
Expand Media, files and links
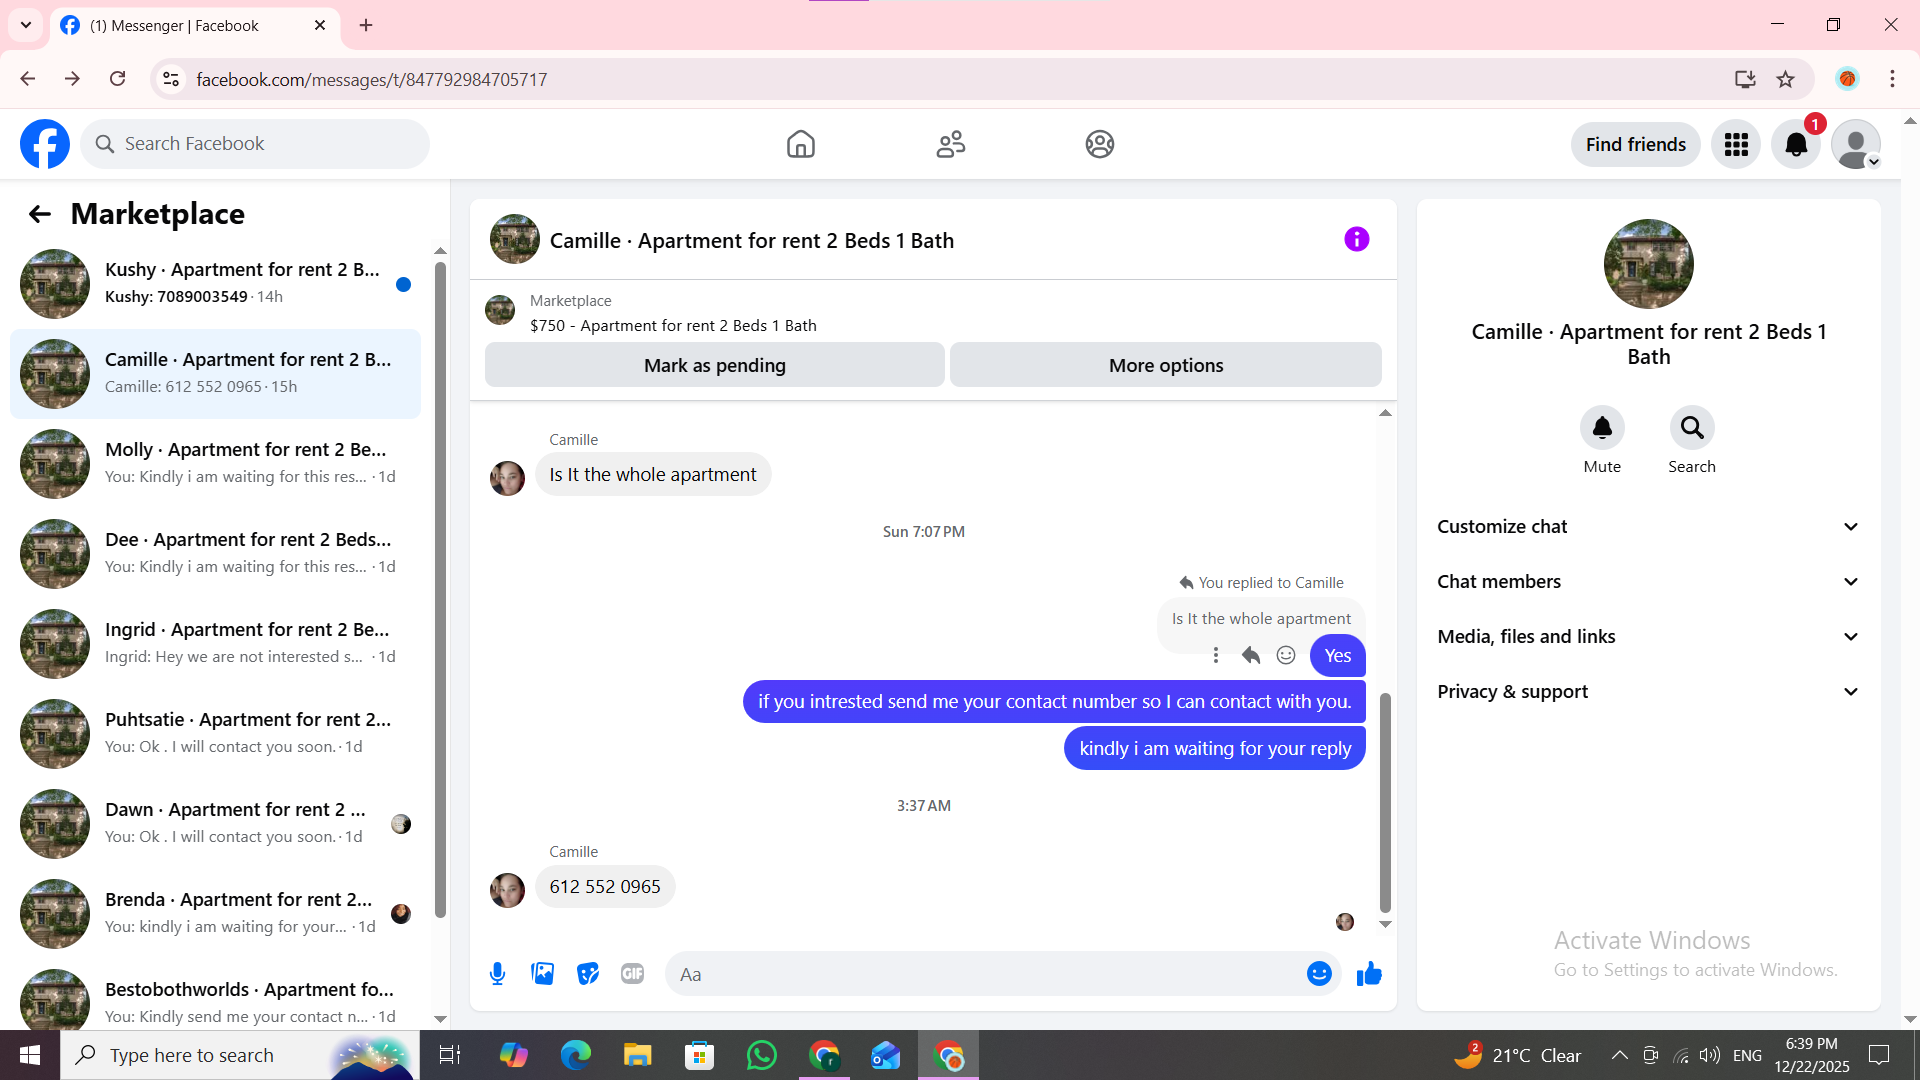click(1648, 636)
